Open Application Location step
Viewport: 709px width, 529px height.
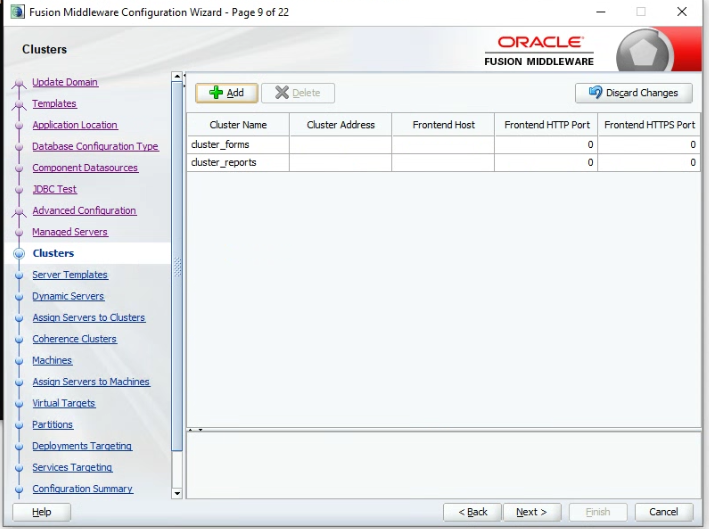(x=75, y=125)
